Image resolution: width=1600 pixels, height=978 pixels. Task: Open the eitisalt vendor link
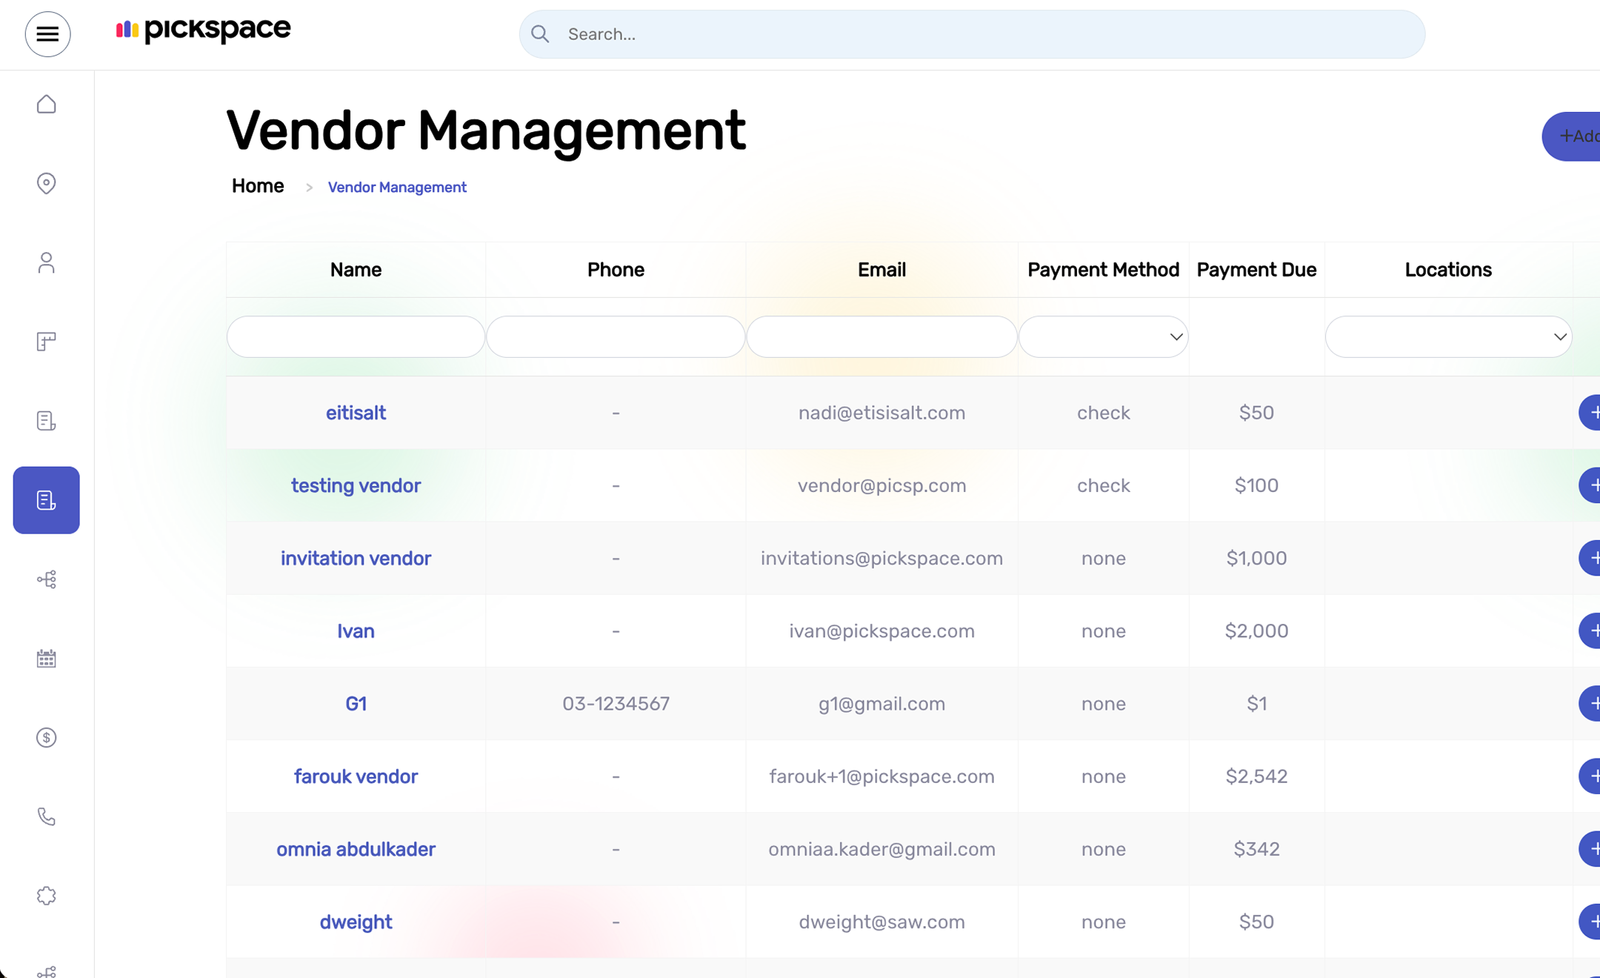[x=356, y=413]
